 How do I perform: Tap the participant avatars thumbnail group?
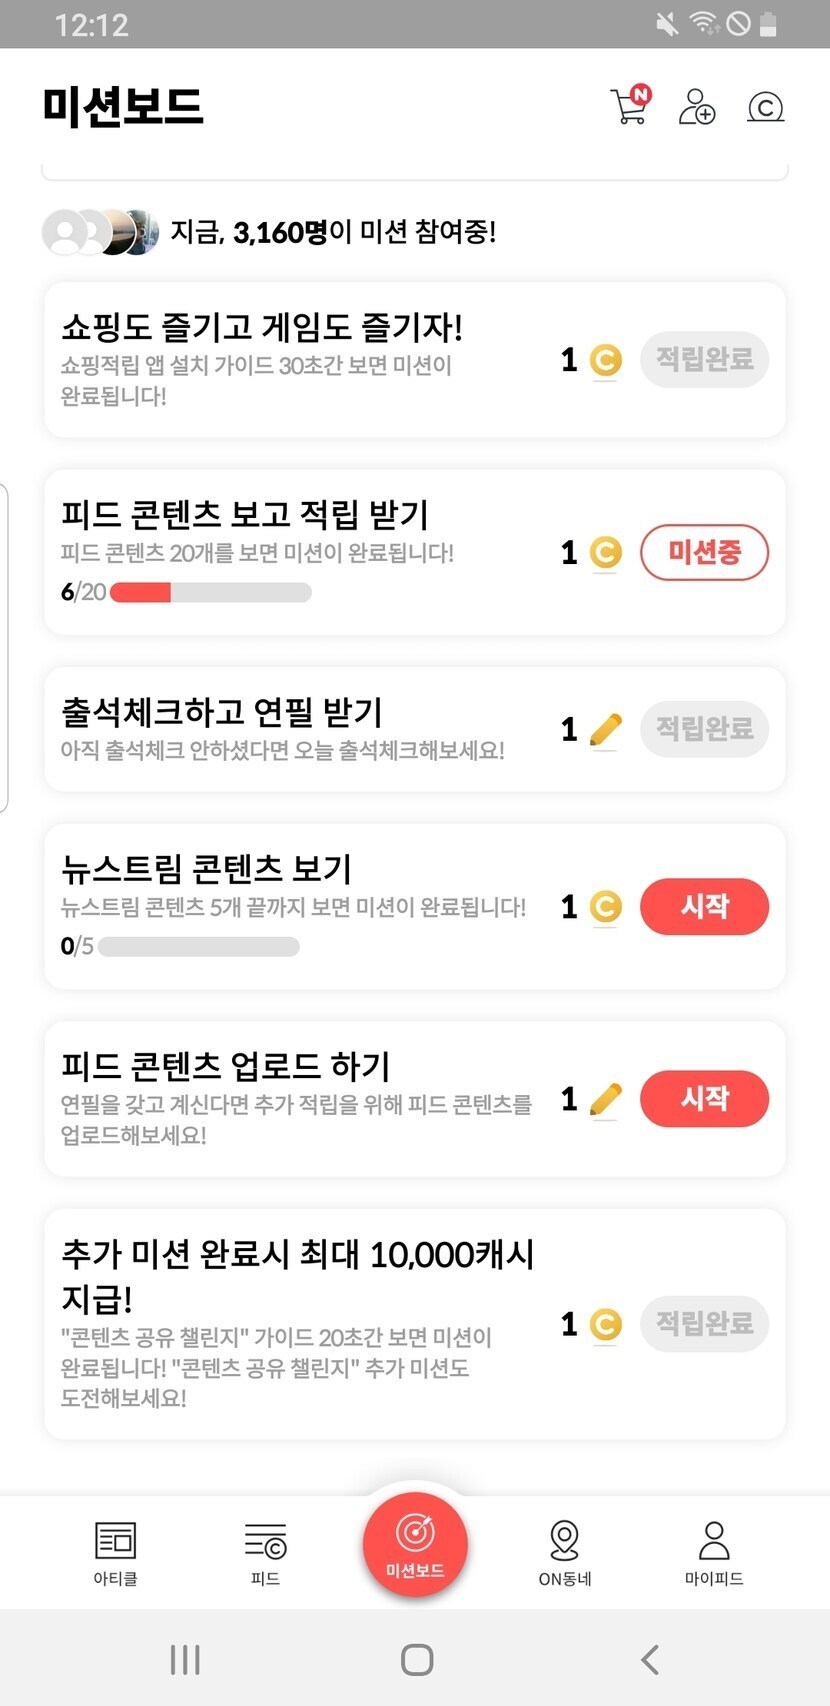100,232
